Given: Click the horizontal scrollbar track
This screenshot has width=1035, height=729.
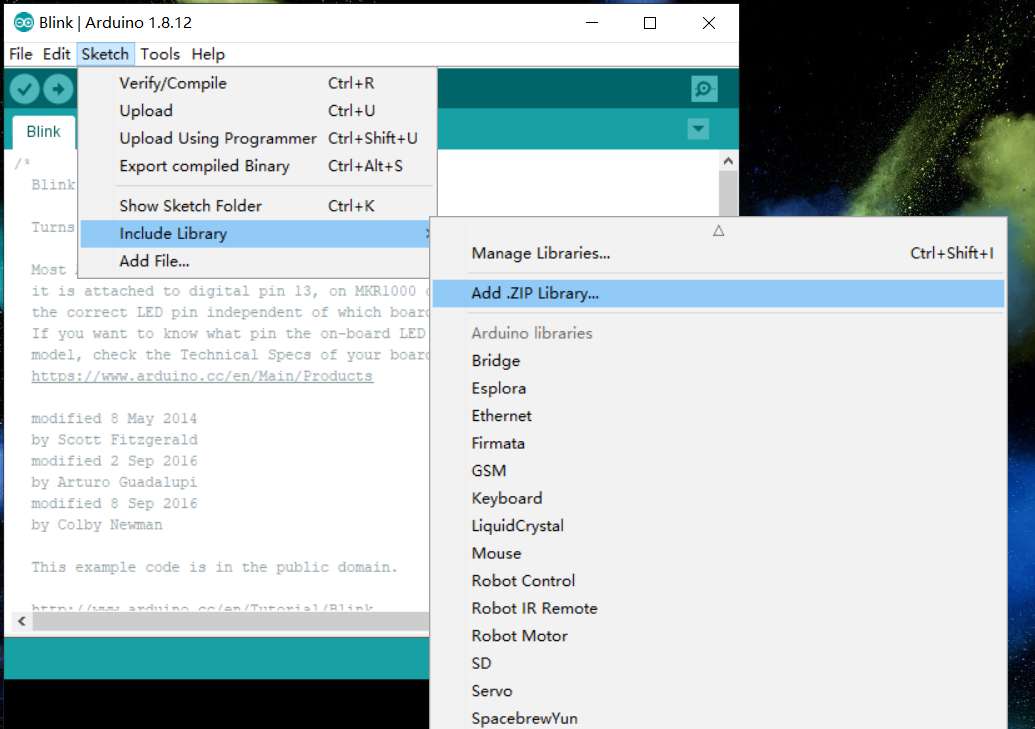Looking at the screenshot, I should [x=231, y=621].
